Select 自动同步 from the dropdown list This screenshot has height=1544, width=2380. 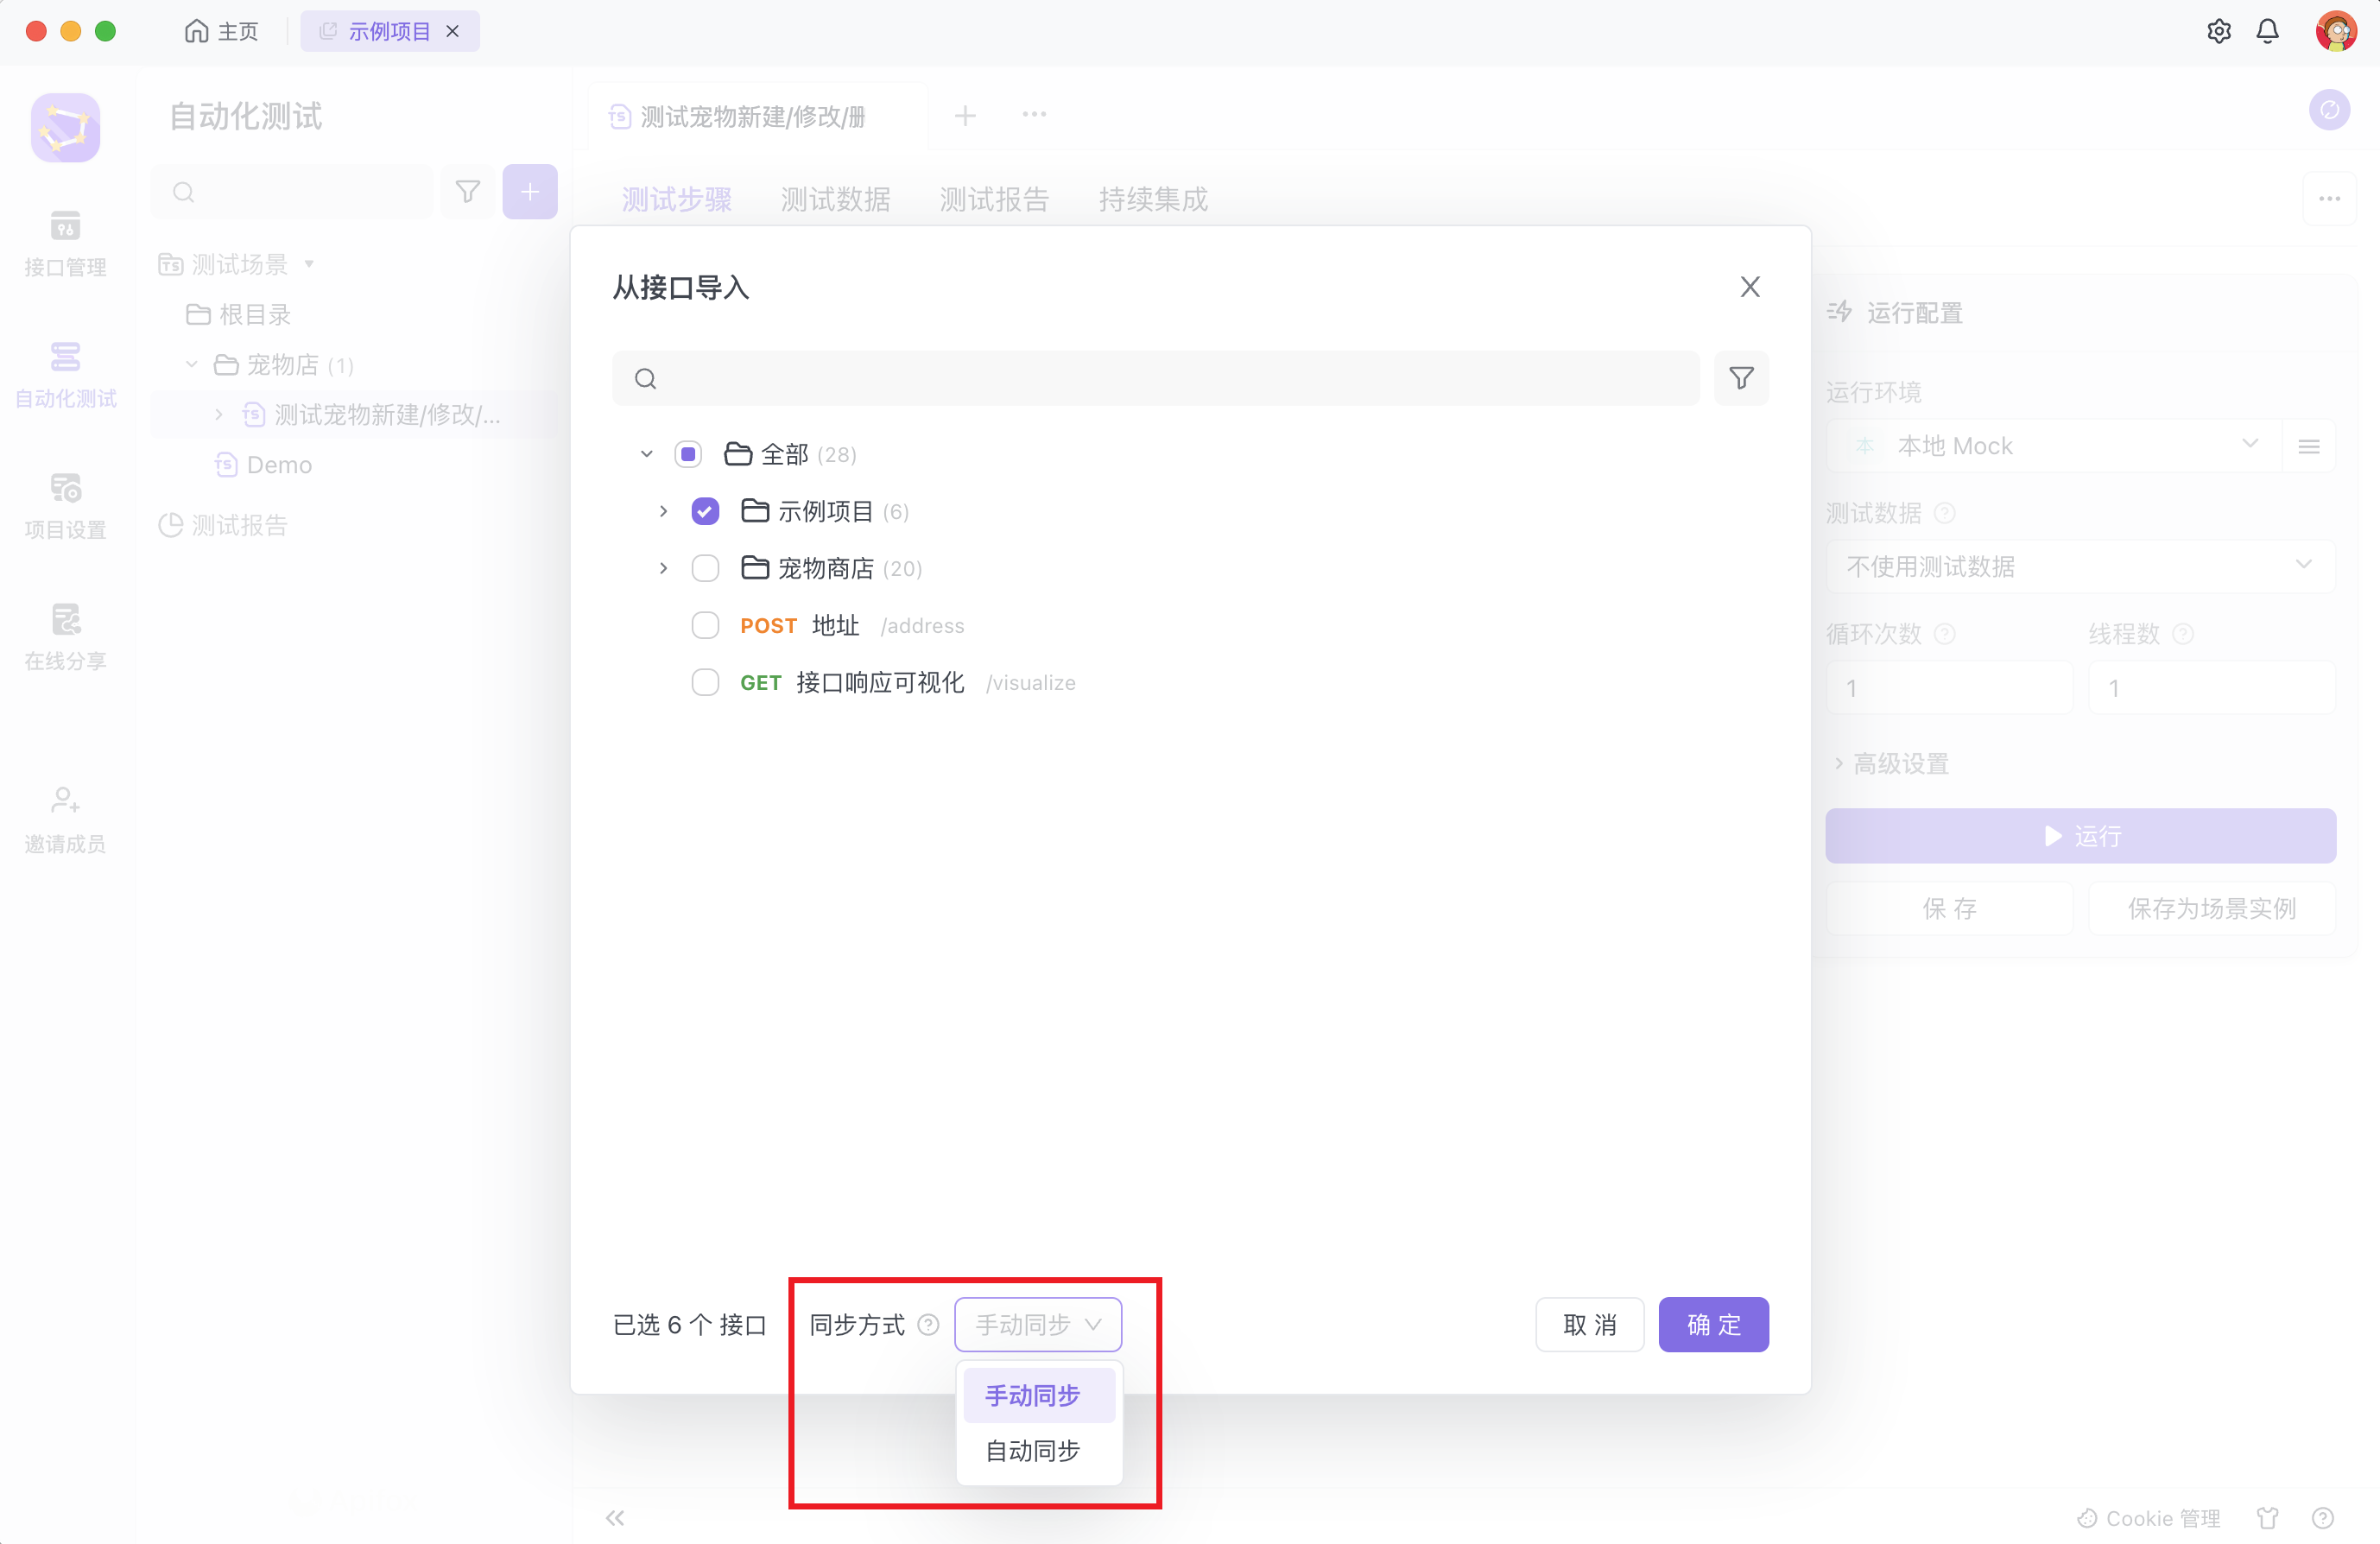click(x=1033, y=1450)
